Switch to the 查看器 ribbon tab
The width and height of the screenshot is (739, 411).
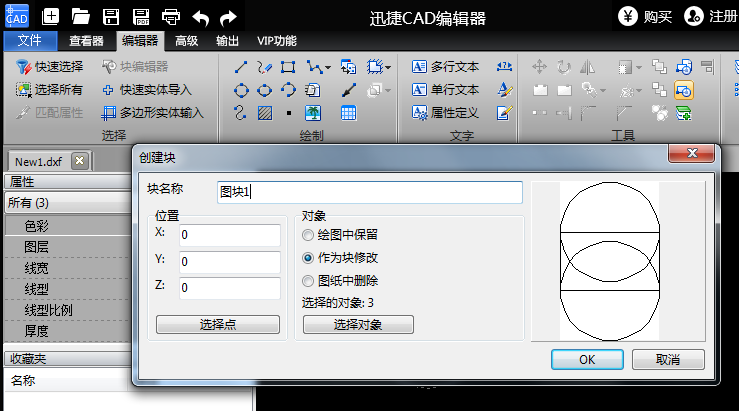[x=86, y=41]
